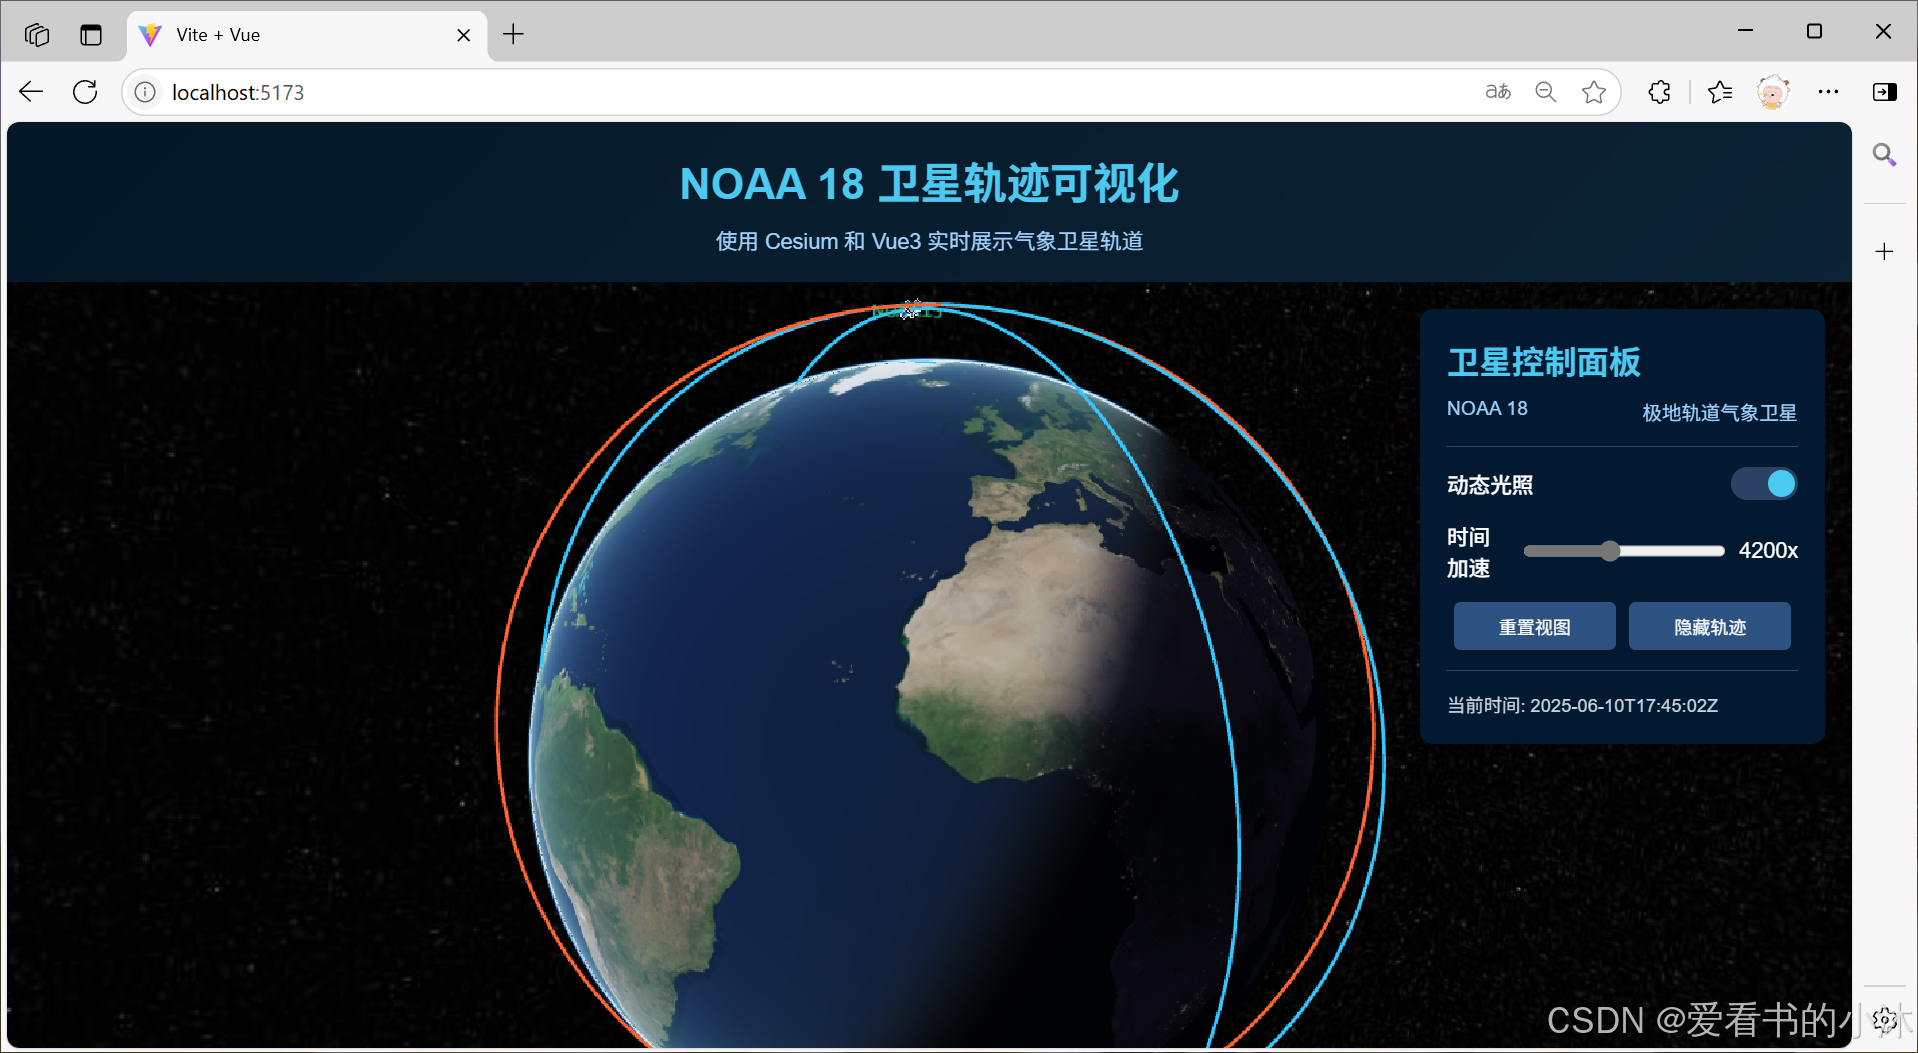Click the 4200x speed value

coord(1768,551)
